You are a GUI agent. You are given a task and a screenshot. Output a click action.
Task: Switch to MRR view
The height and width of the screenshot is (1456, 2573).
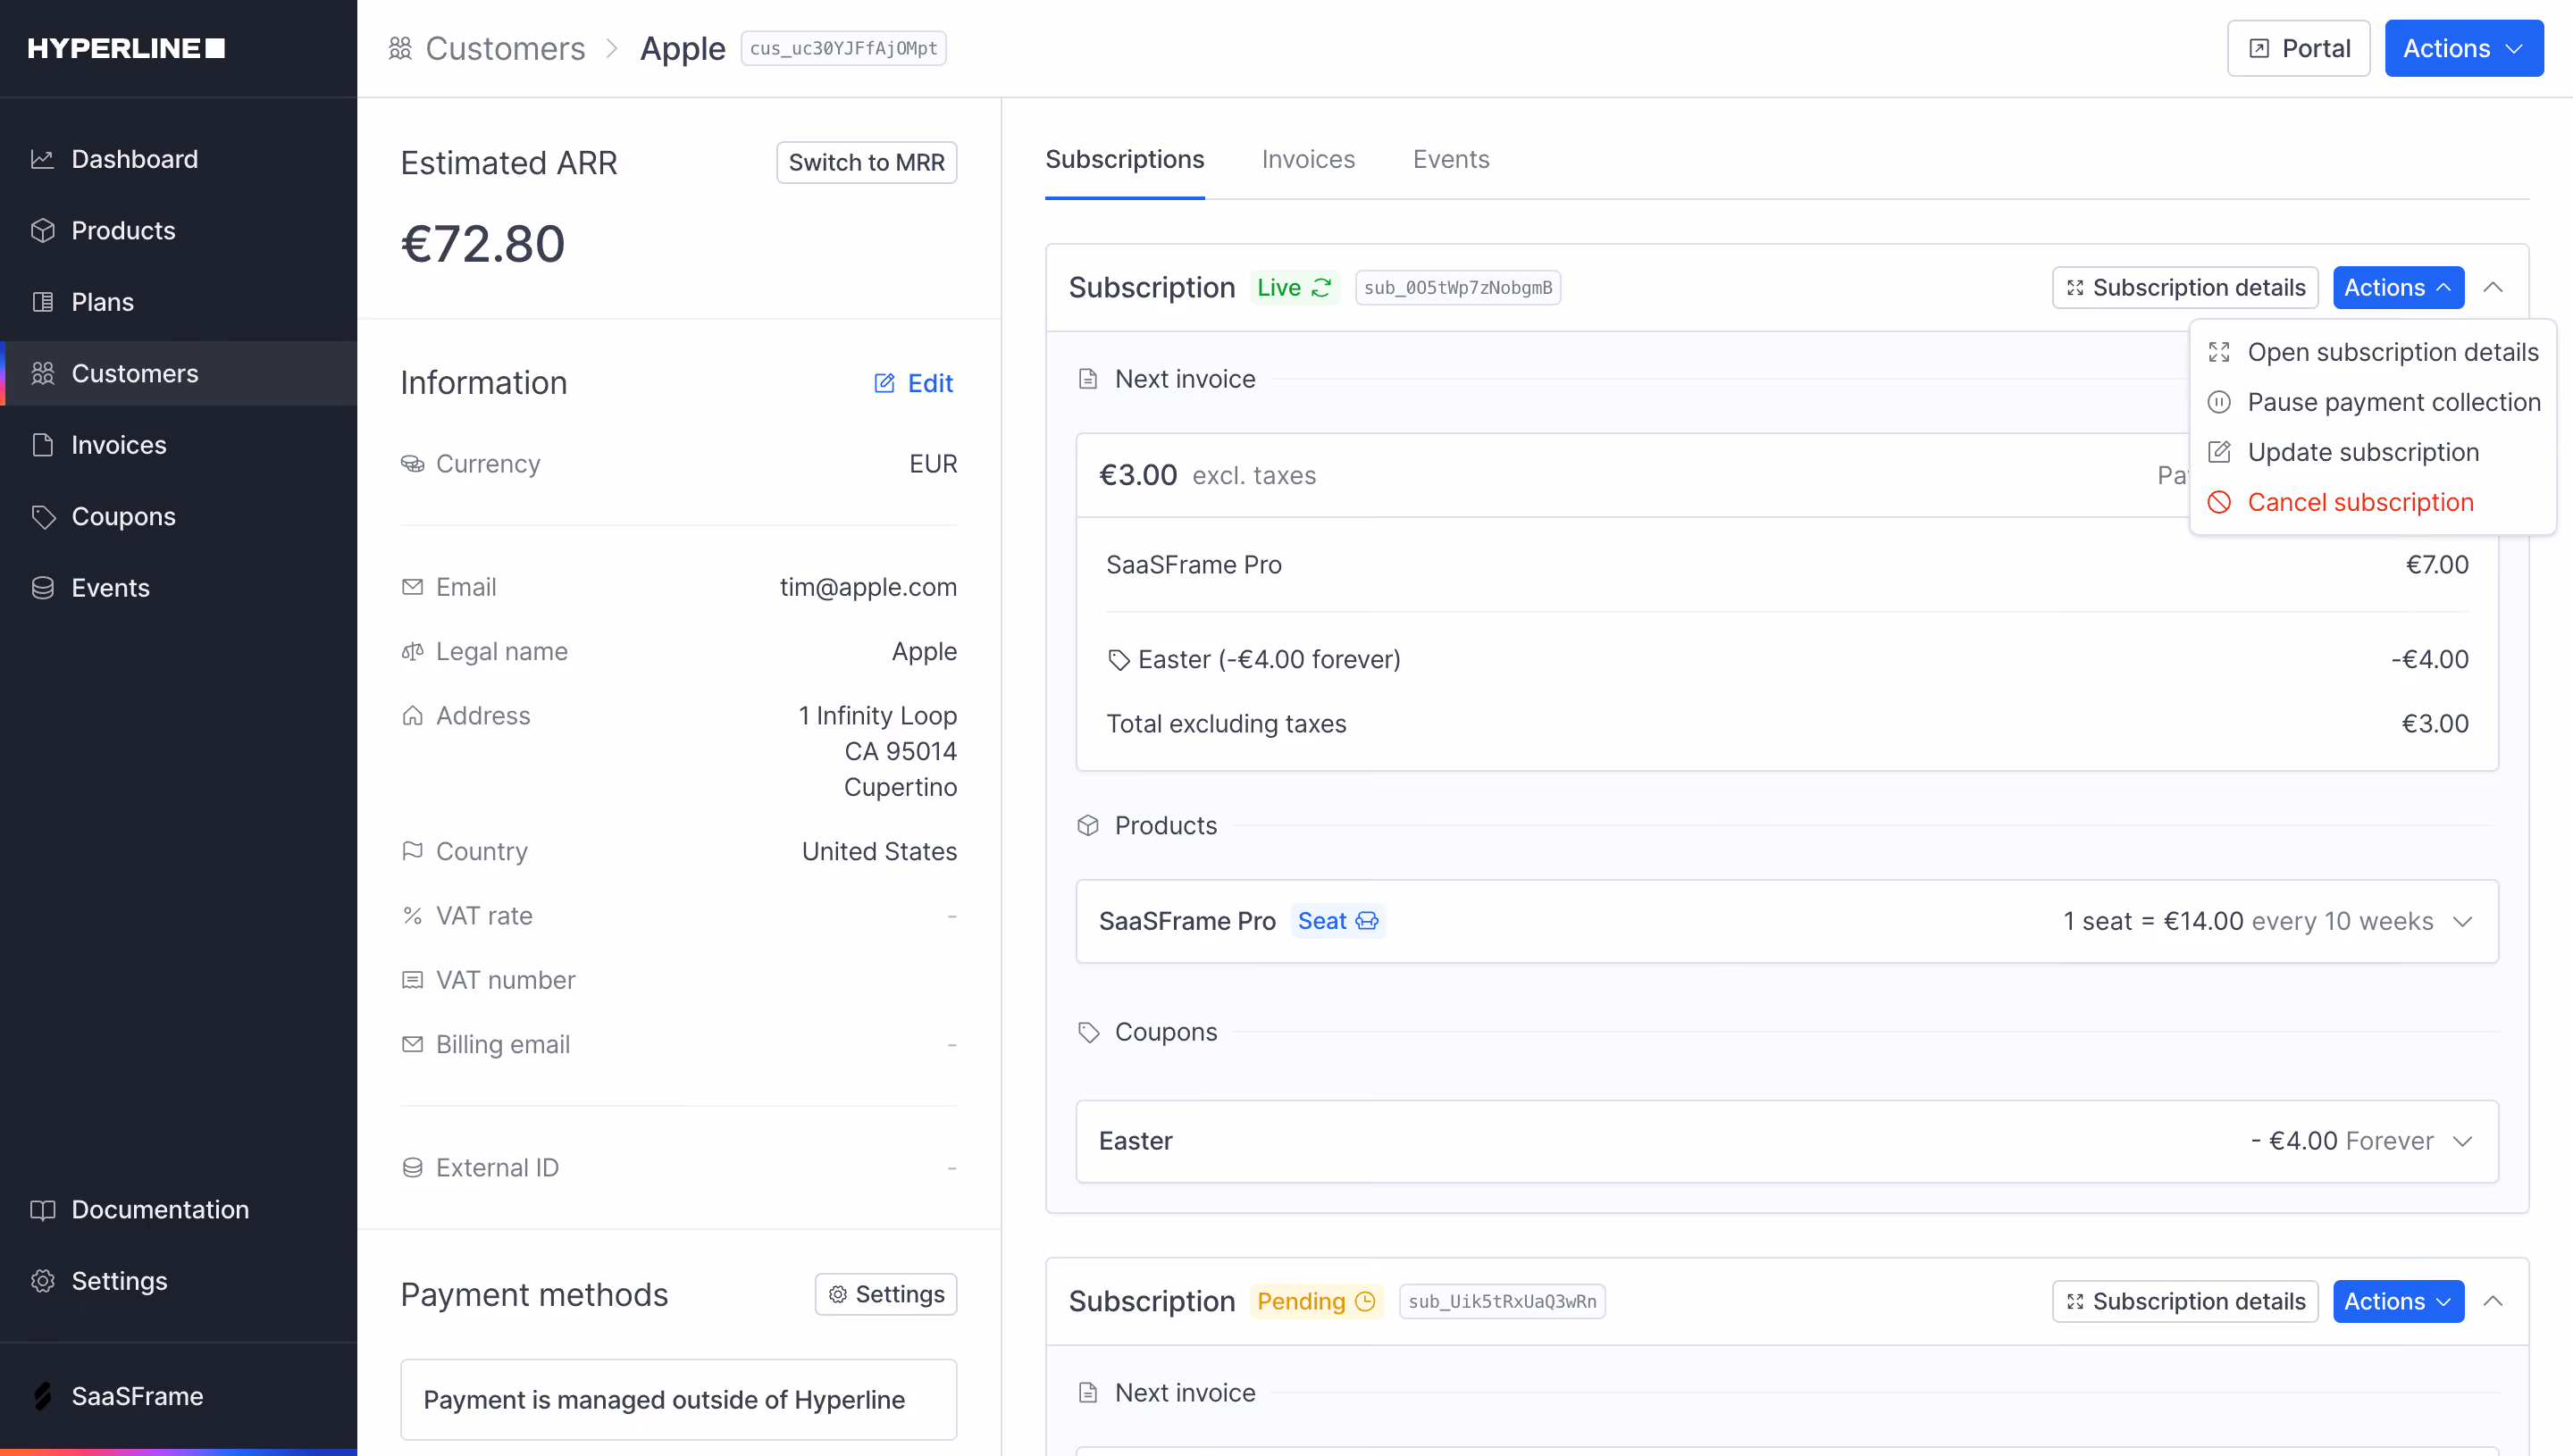pos(866,162)
